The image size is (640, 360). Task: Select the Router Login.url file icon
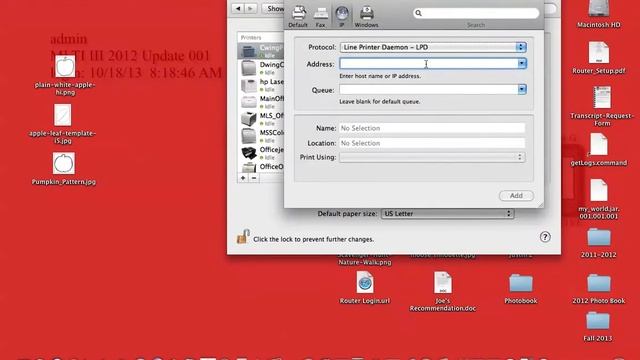tap(365, 282)
